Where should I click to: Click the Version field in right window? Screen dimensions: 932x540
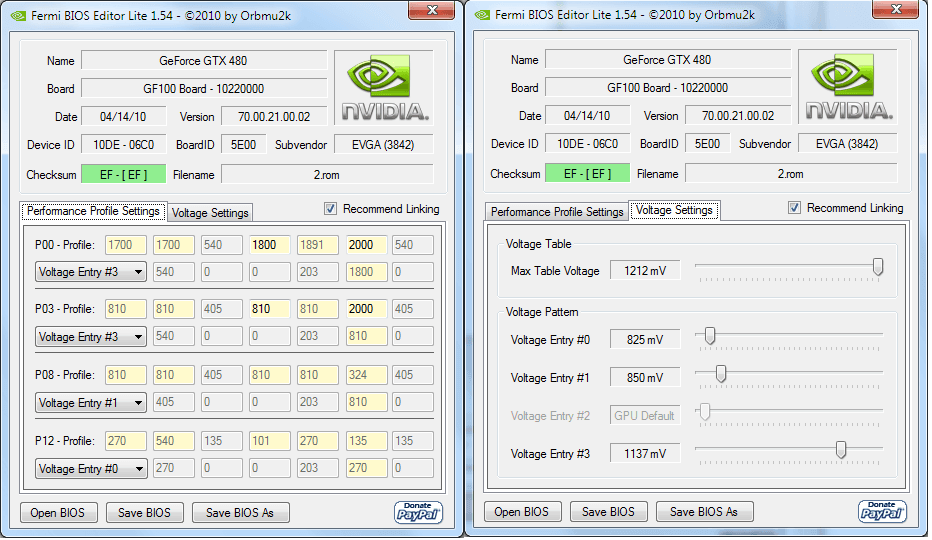click(738, 115)
